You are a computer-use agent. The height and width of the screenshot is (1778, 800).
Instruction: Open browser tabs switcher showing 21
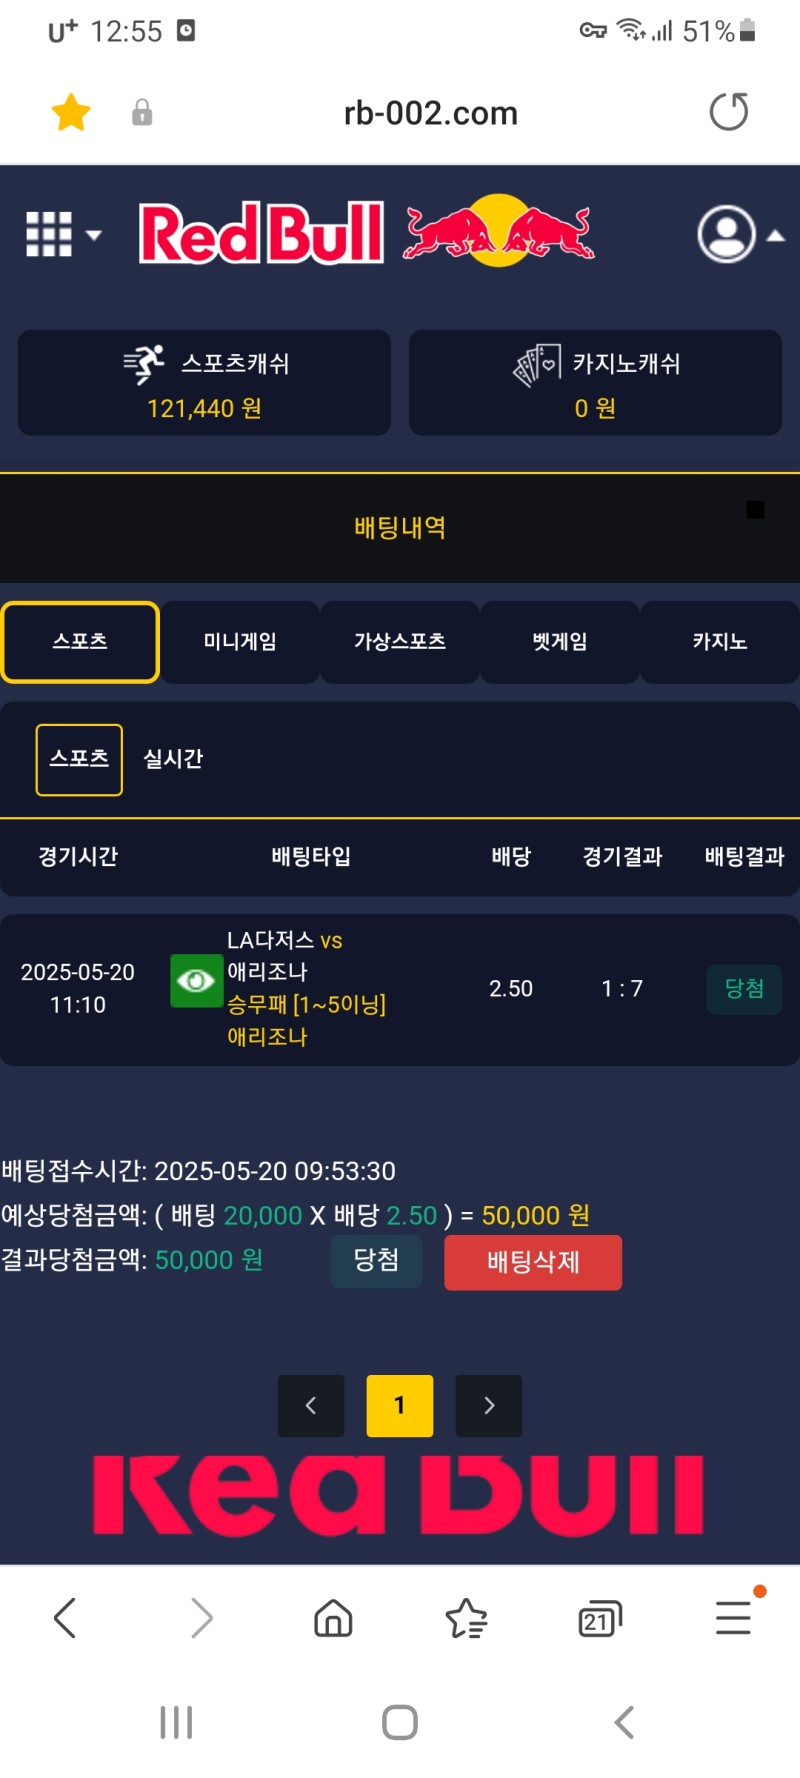pos(599,1618)
